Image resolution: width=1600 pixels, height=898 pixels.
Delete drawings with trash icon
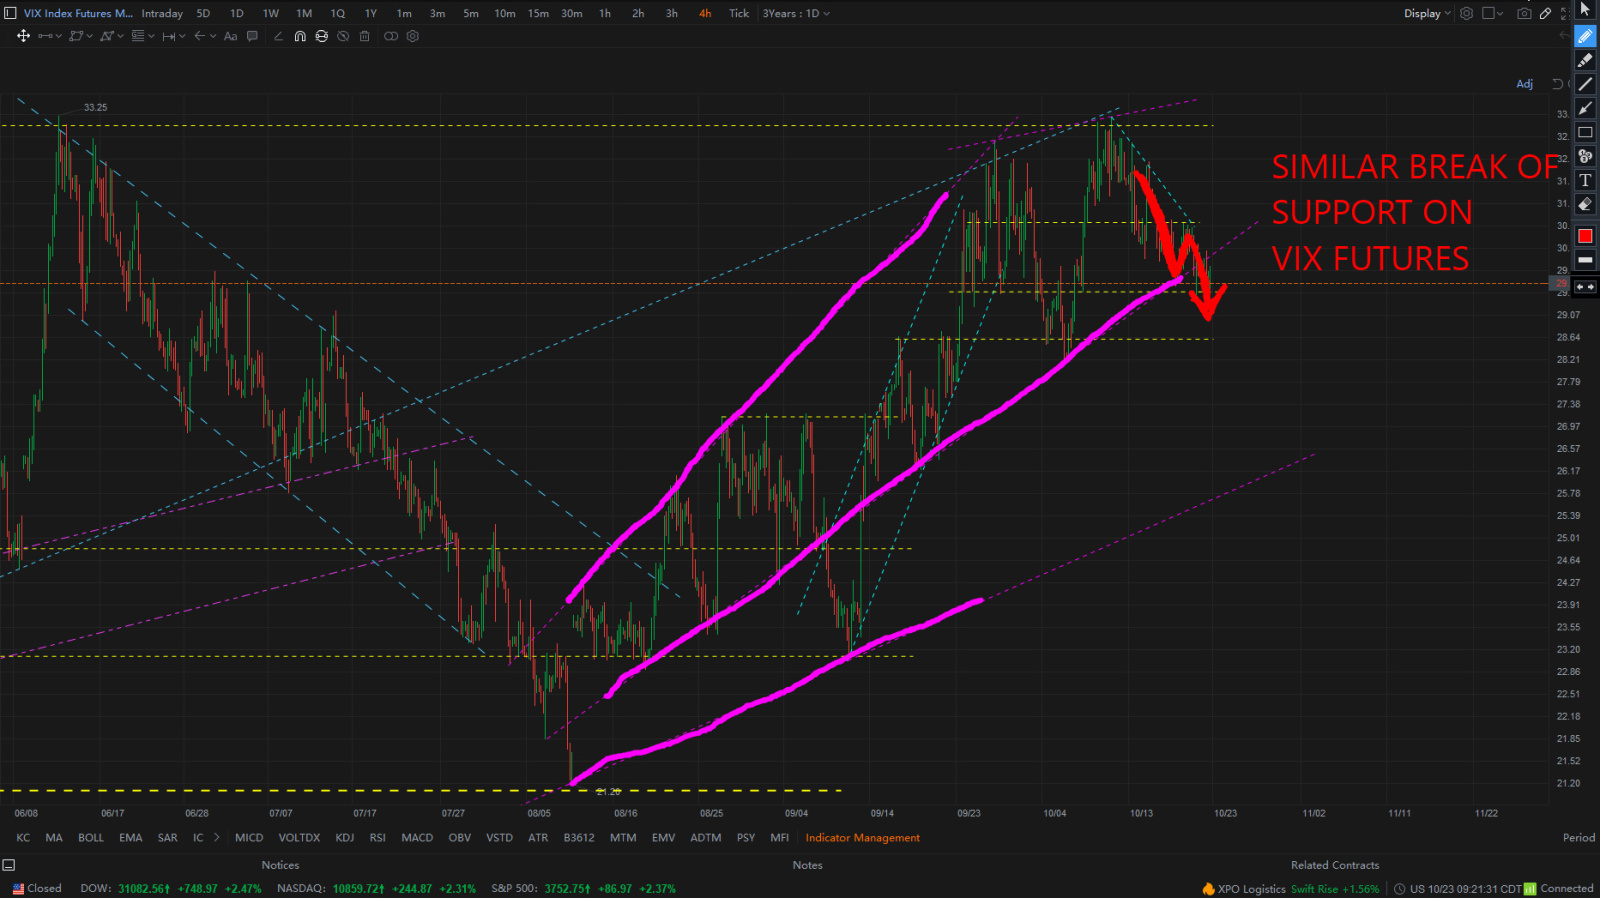[365, 36]
